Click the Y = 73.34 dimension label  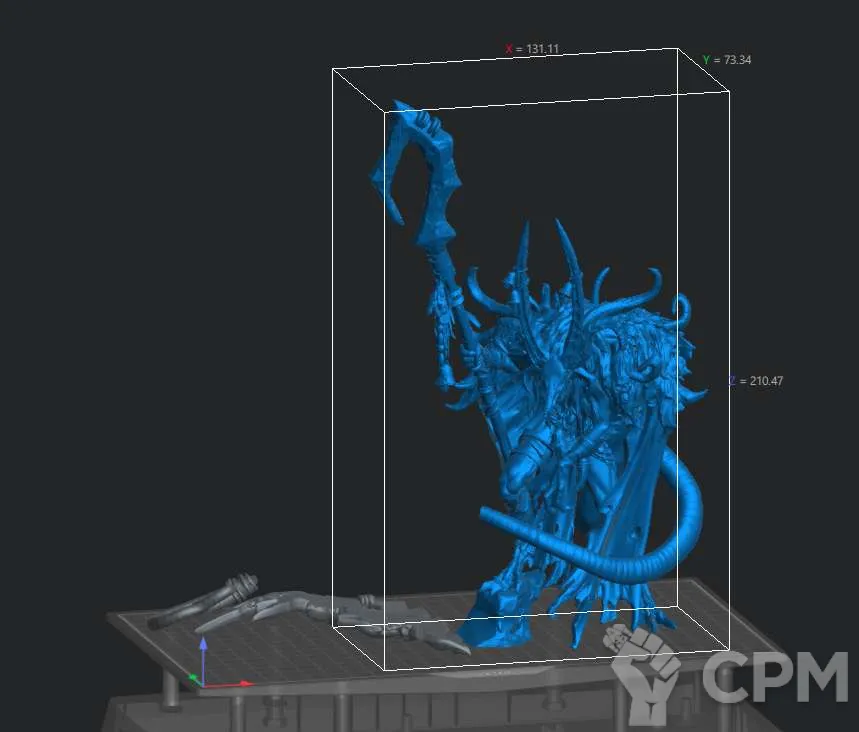point(727,60)
